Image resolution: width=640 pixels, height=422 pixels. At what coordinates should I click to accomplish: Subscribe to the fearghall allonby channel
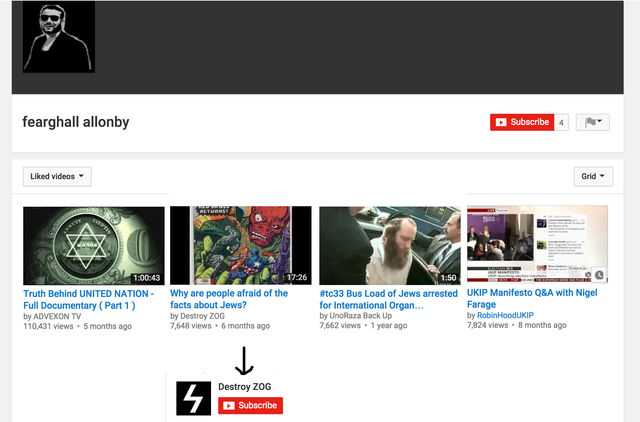pos(521,122)
